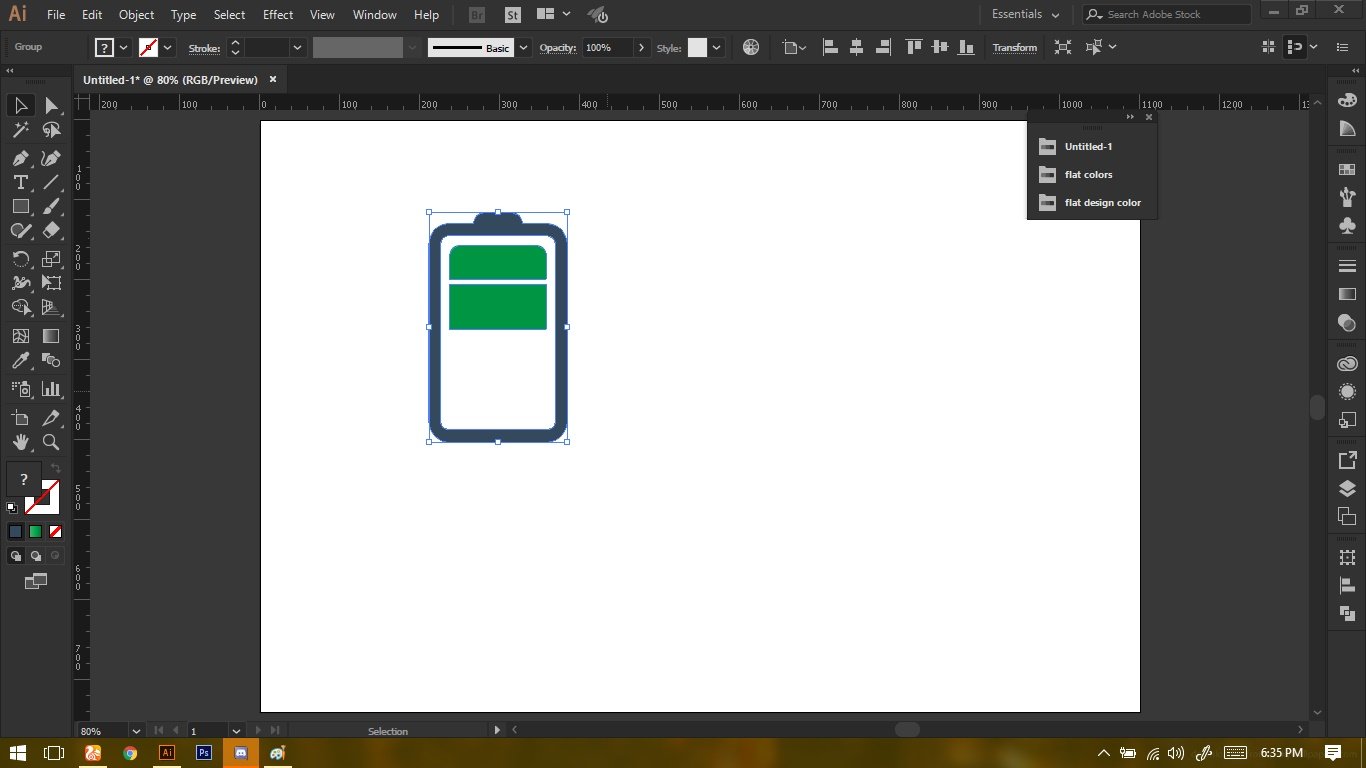Select the Eyedropper tool
The width and height of the screenshot is (1366, 768).
click(x=20, y=361)
